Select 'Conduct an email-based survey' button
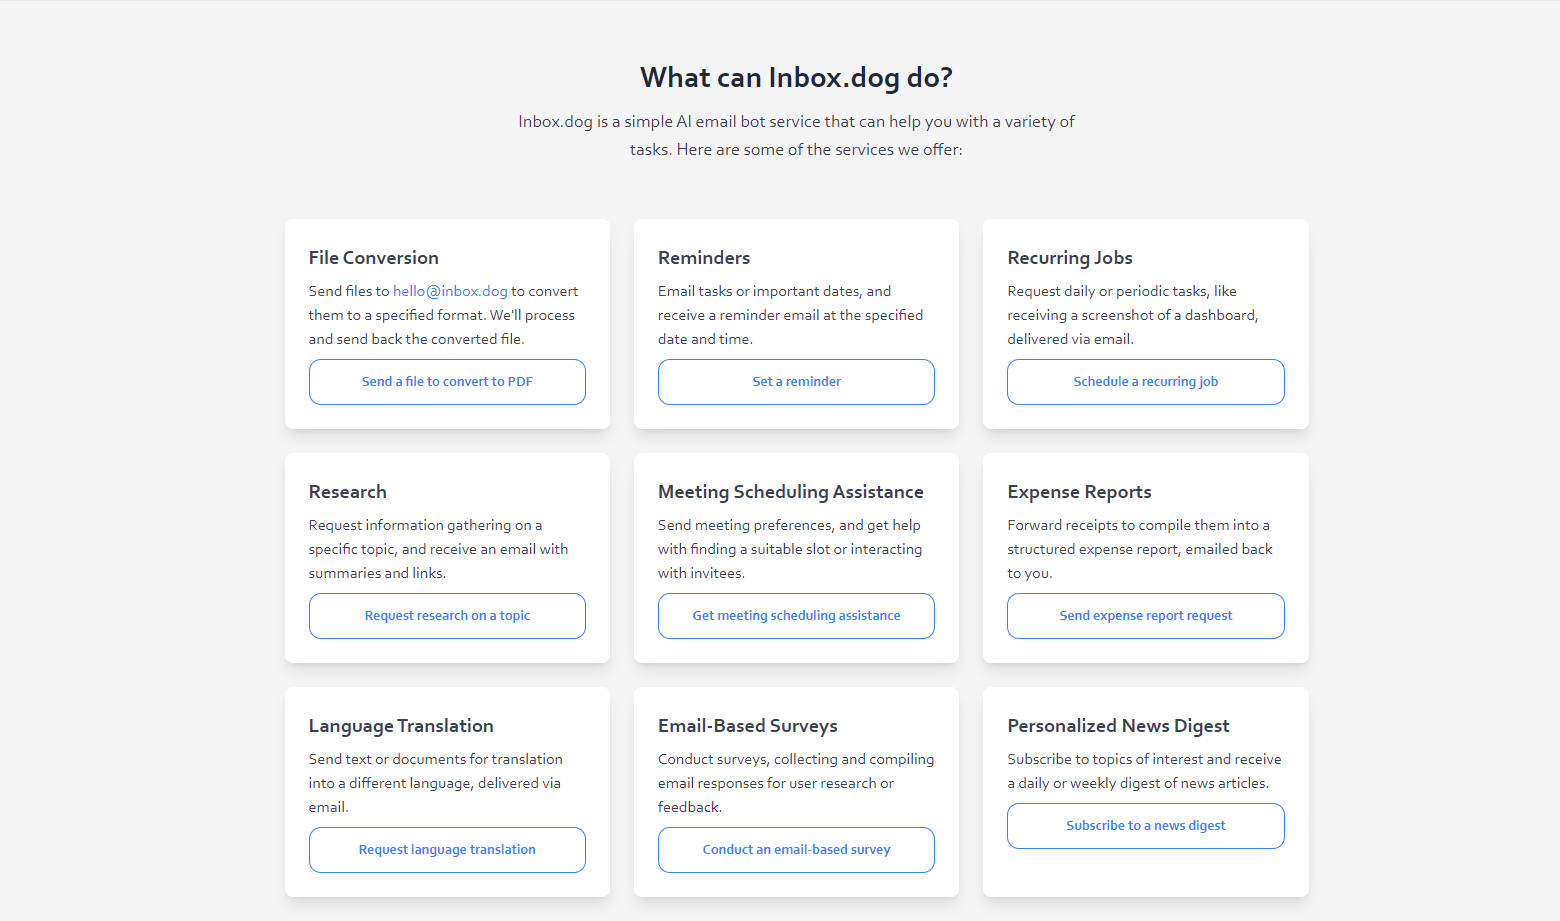1560x921 pixels. tap(796, 850)
